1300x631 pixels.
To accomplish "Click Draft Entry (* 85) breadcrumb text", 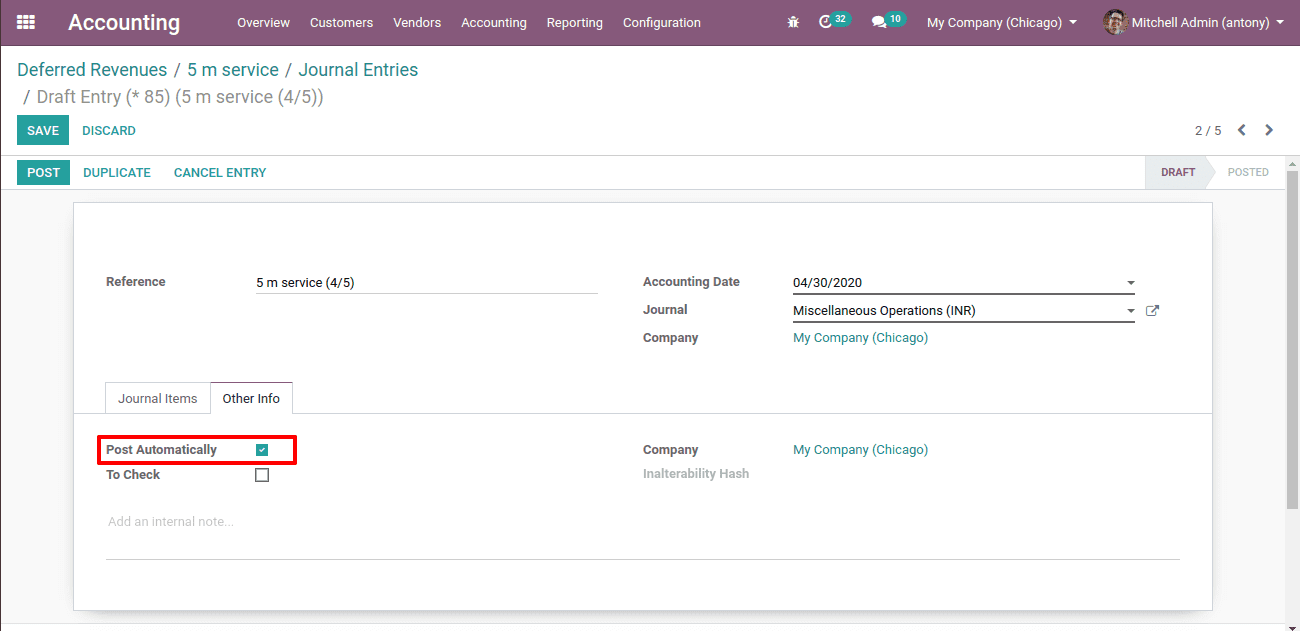I will tap(180, 97).
